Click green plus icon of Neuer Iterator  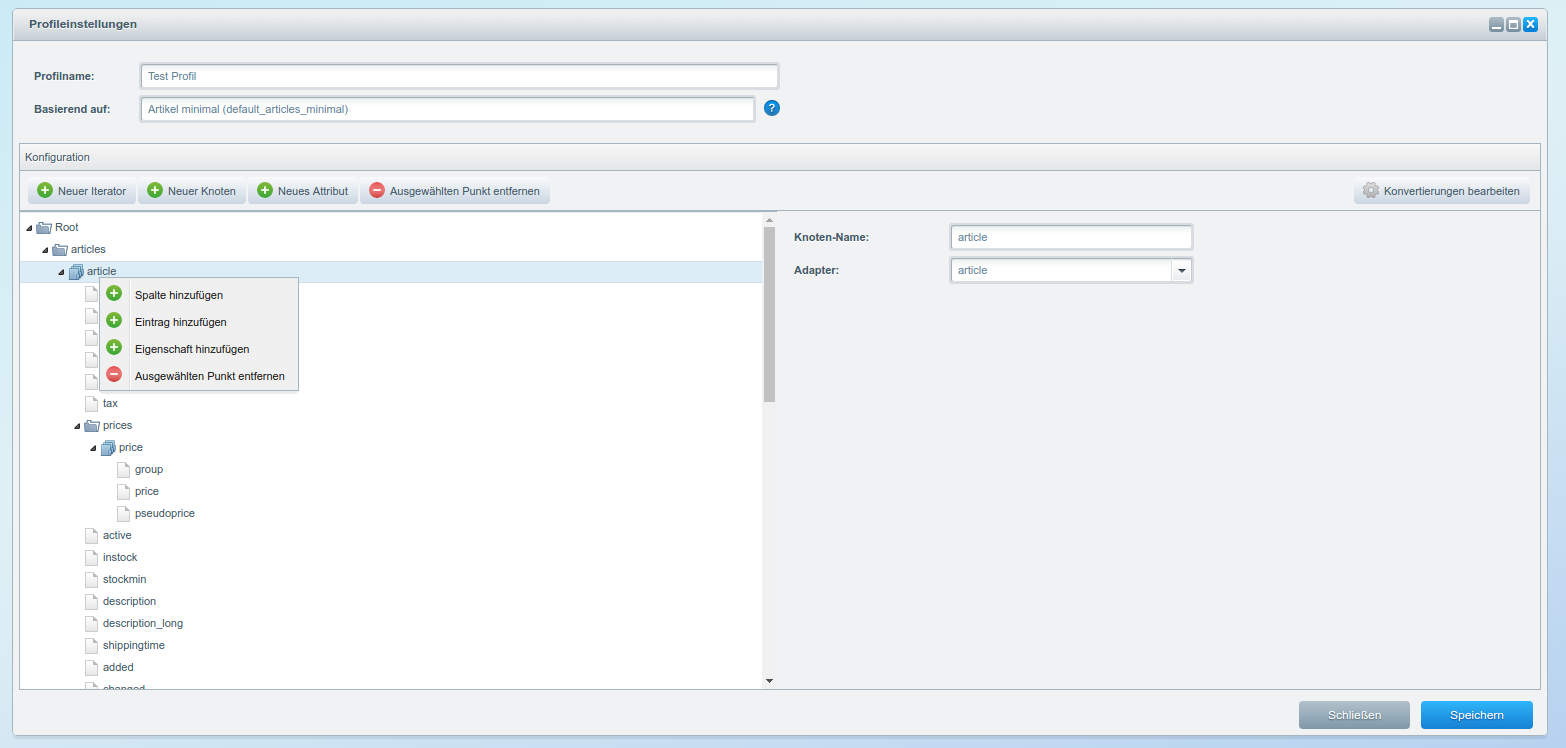click(45, 190)
